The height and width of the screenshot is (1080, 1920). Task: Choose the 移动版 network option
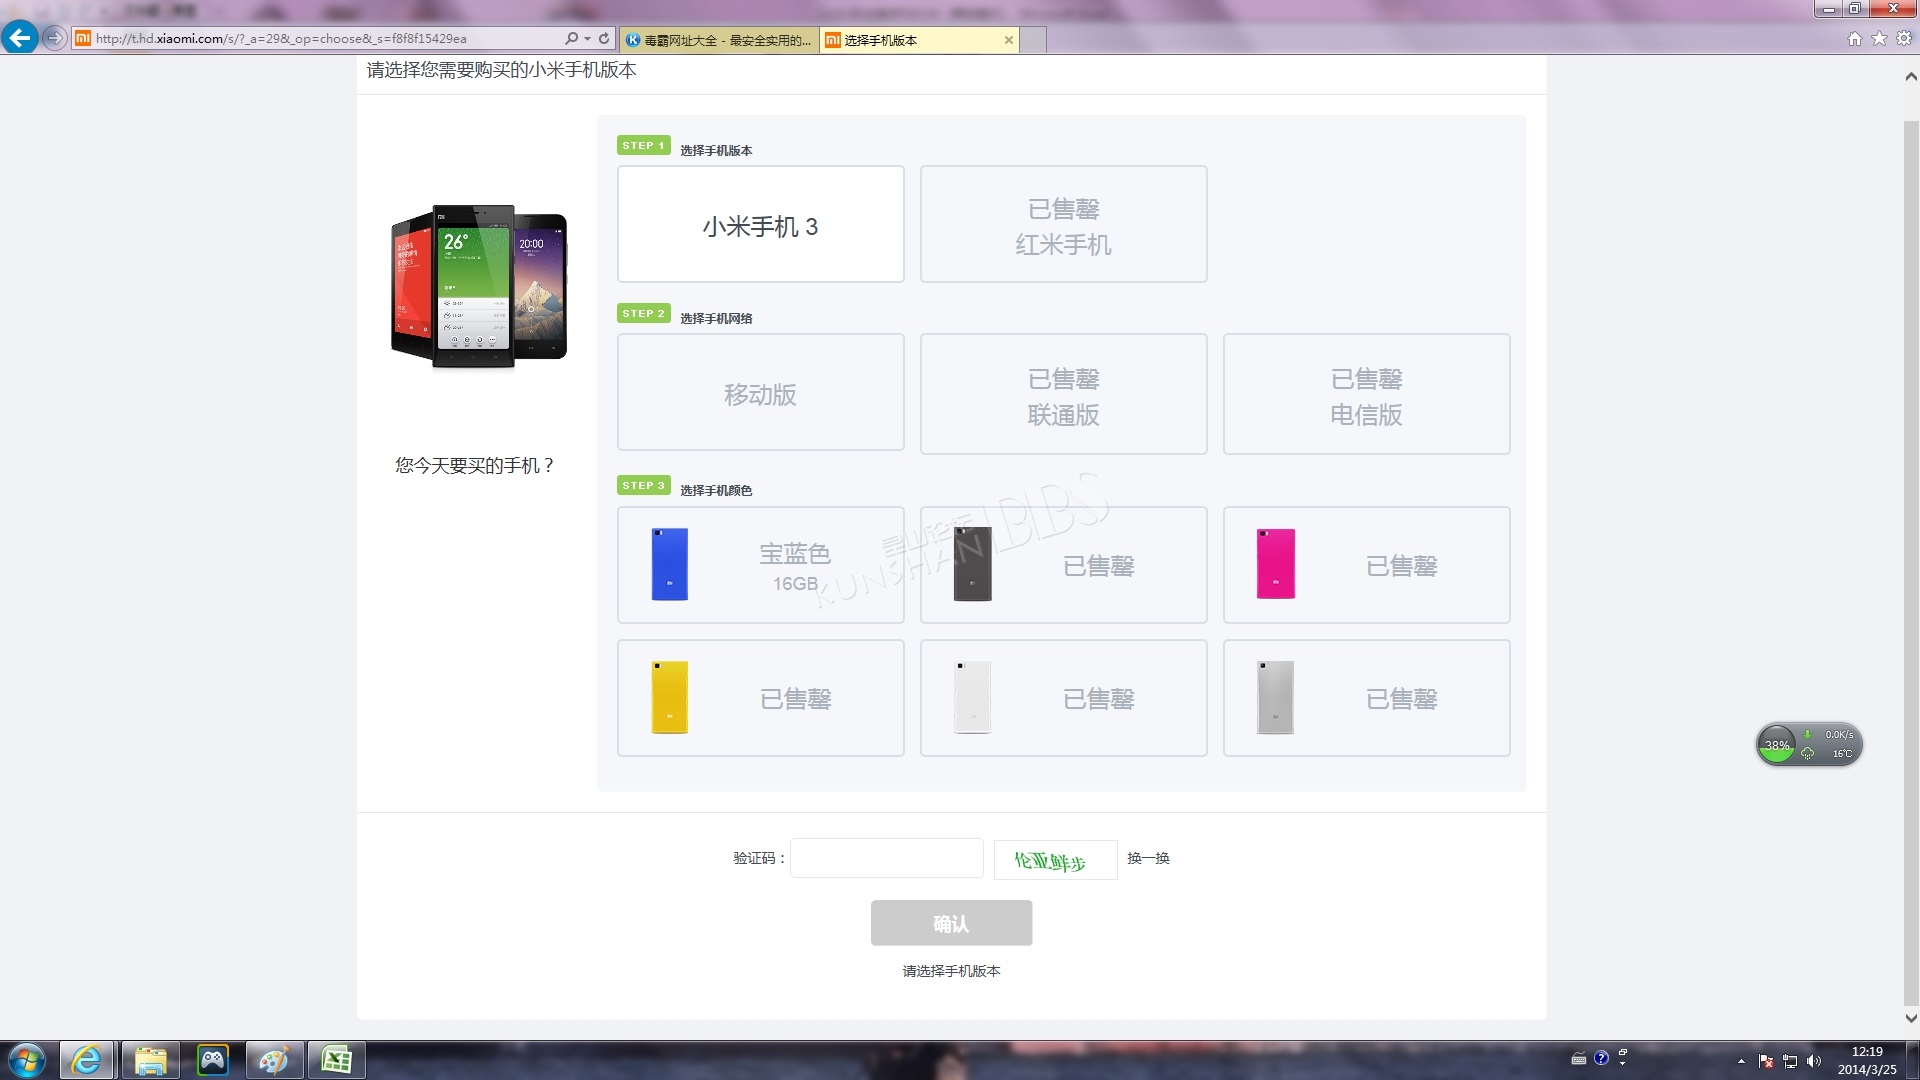click(x=760, y=393)
